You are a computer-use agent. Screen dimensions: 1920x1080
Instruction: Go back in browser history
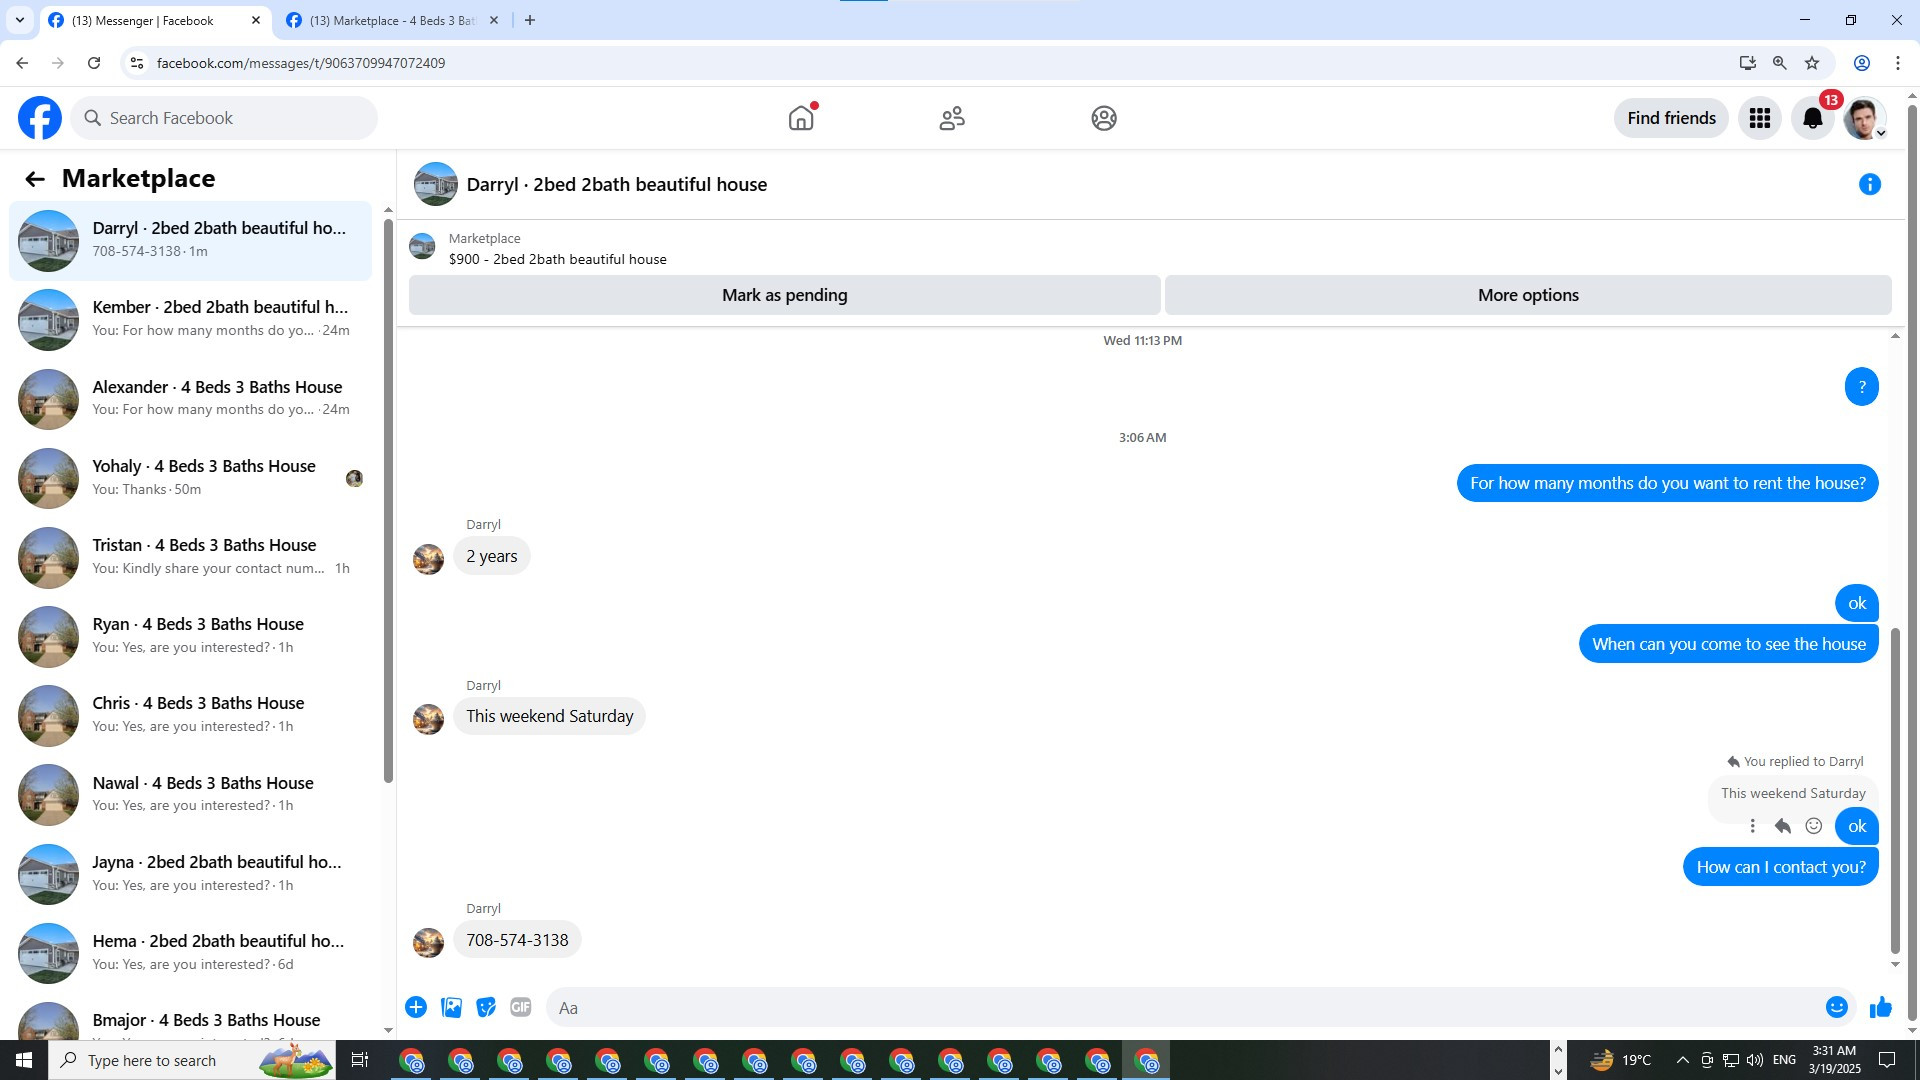click(22, 63)
